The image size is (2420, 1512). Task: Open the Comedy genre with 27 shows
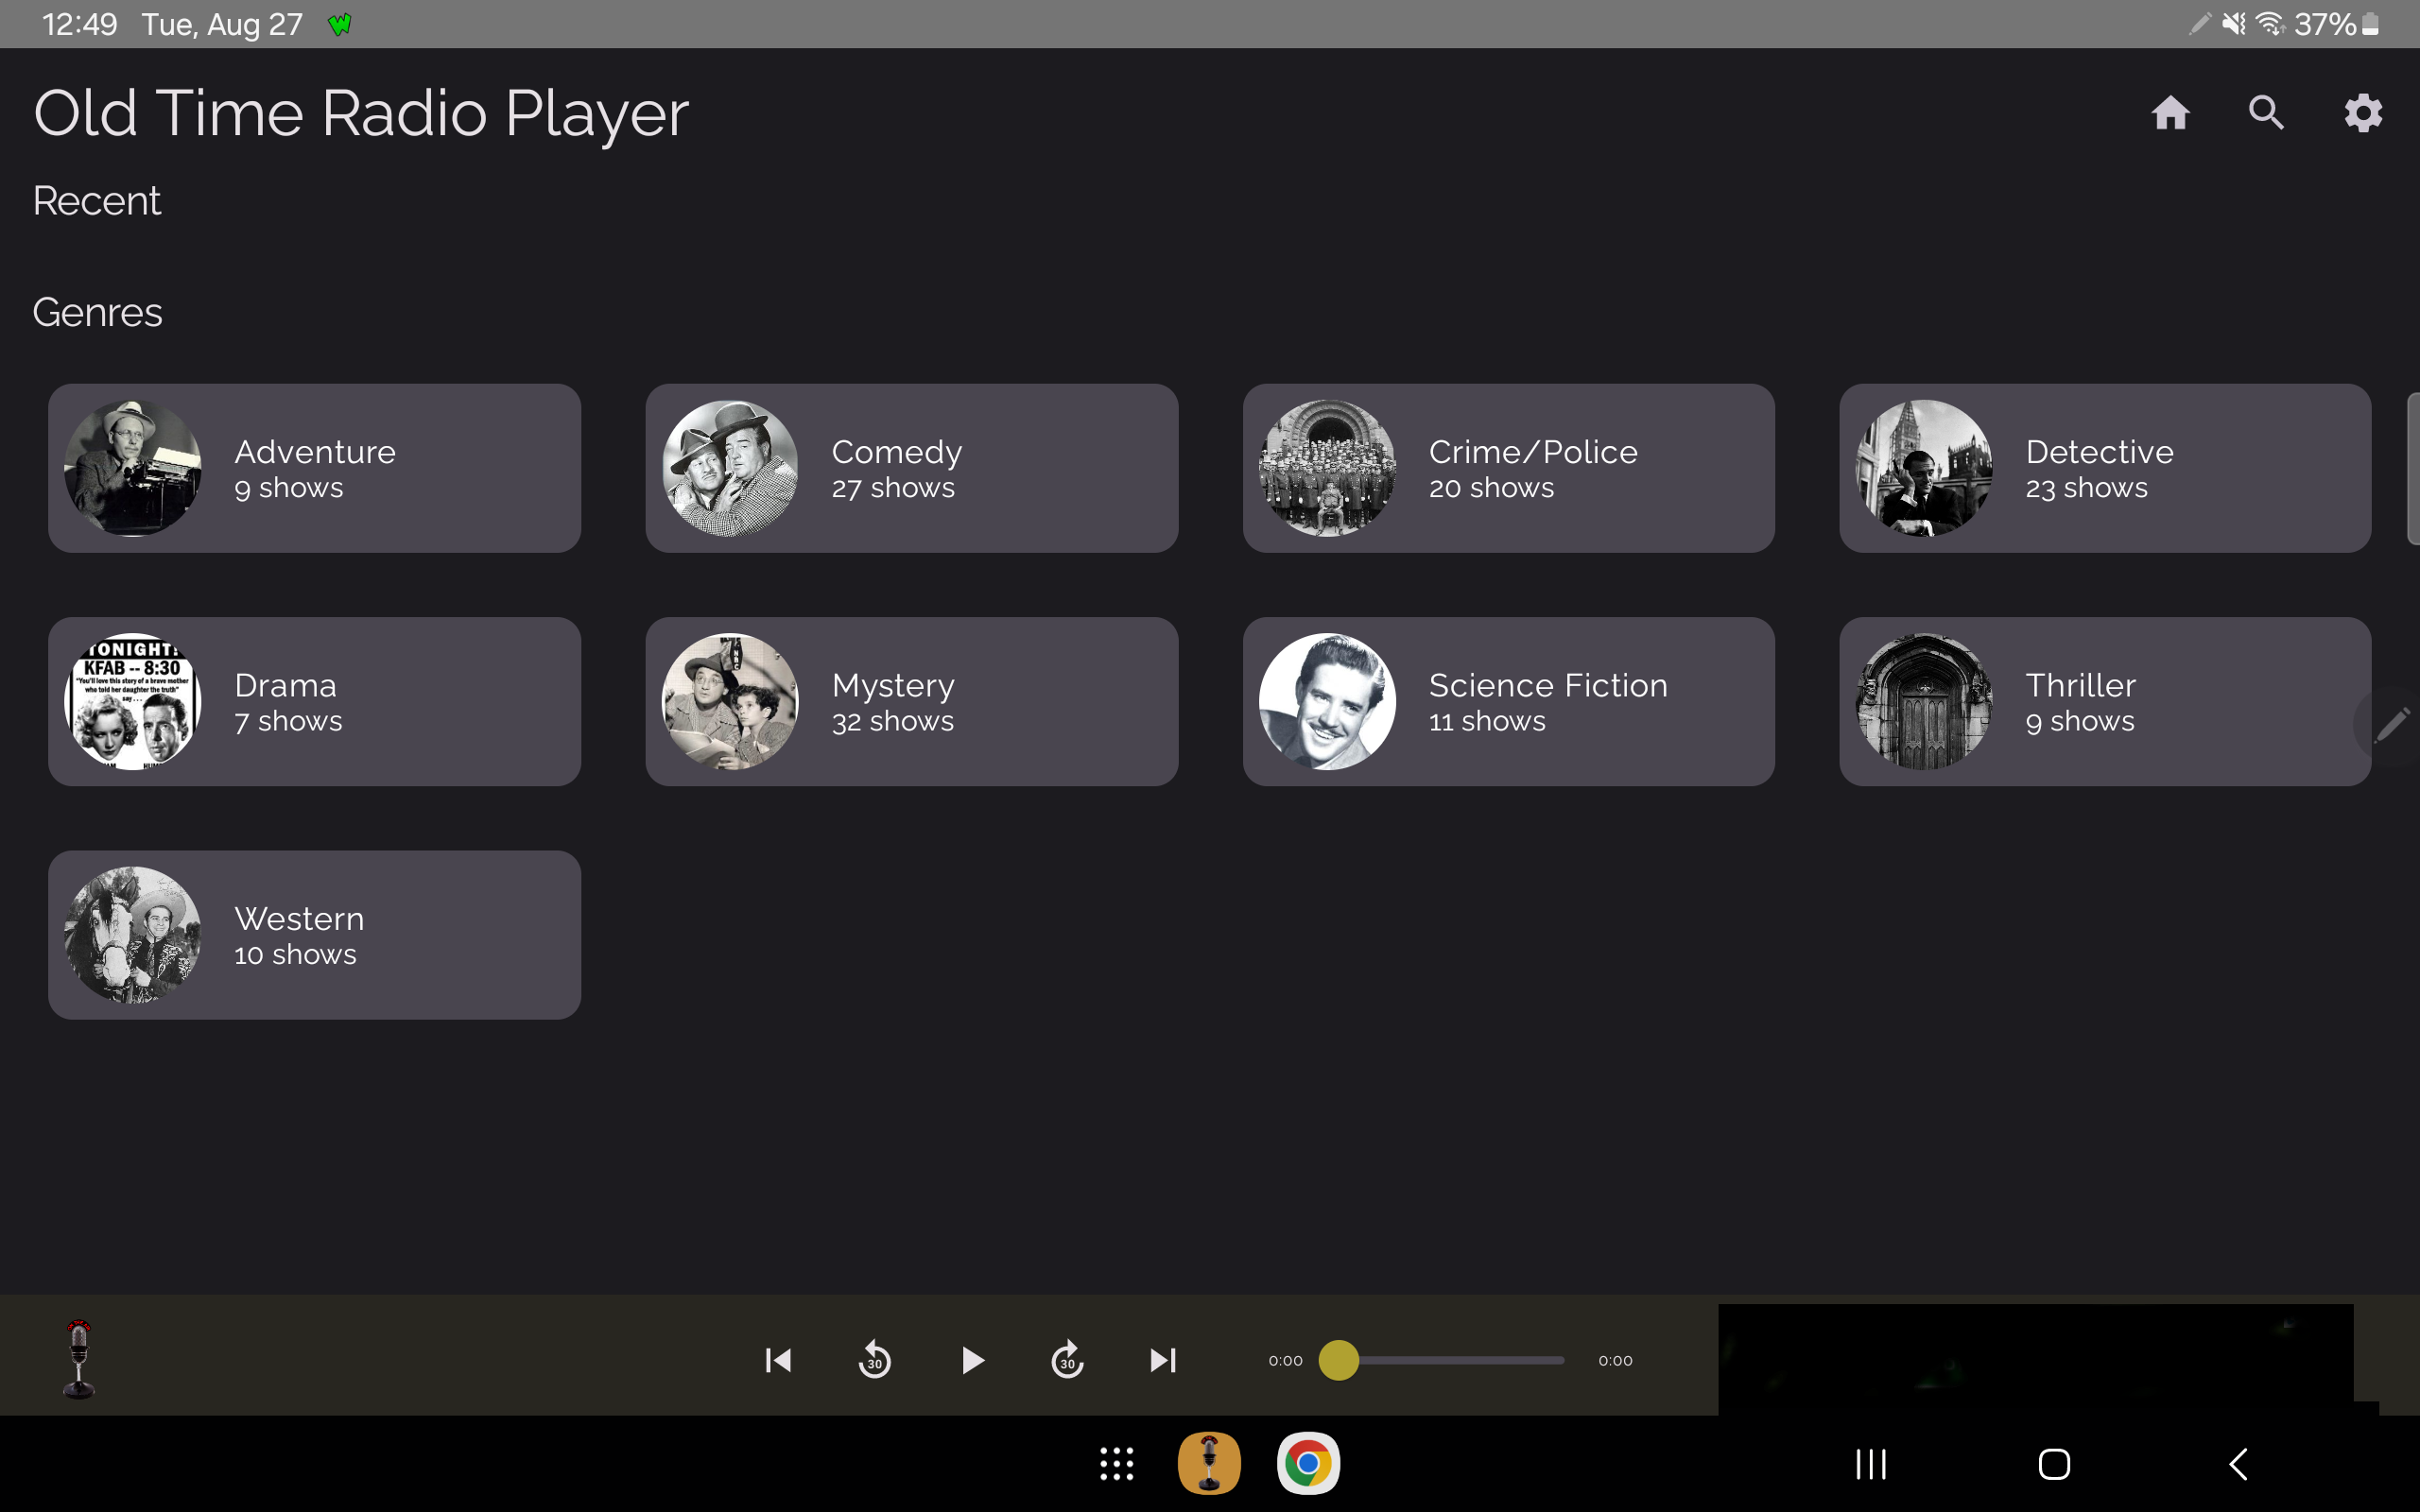pos(911,467)
